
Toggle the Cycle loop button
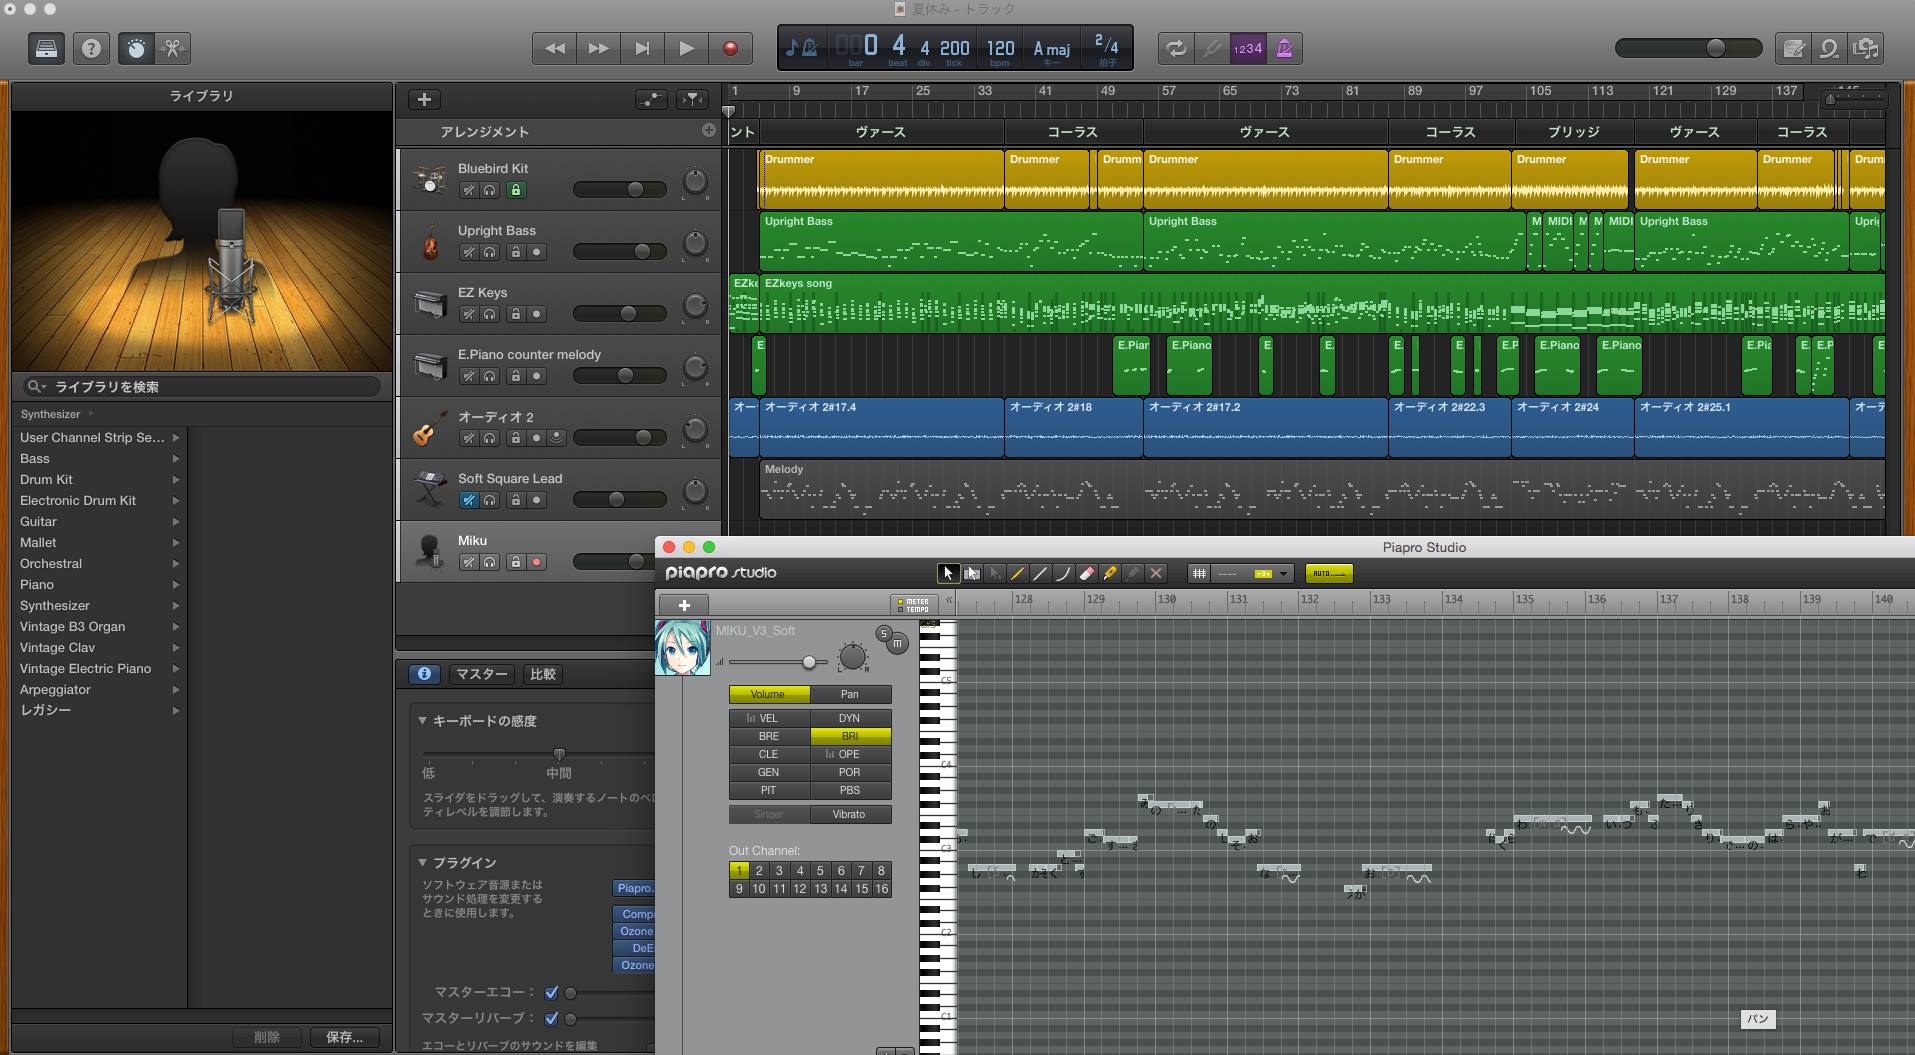[1176, 48]
